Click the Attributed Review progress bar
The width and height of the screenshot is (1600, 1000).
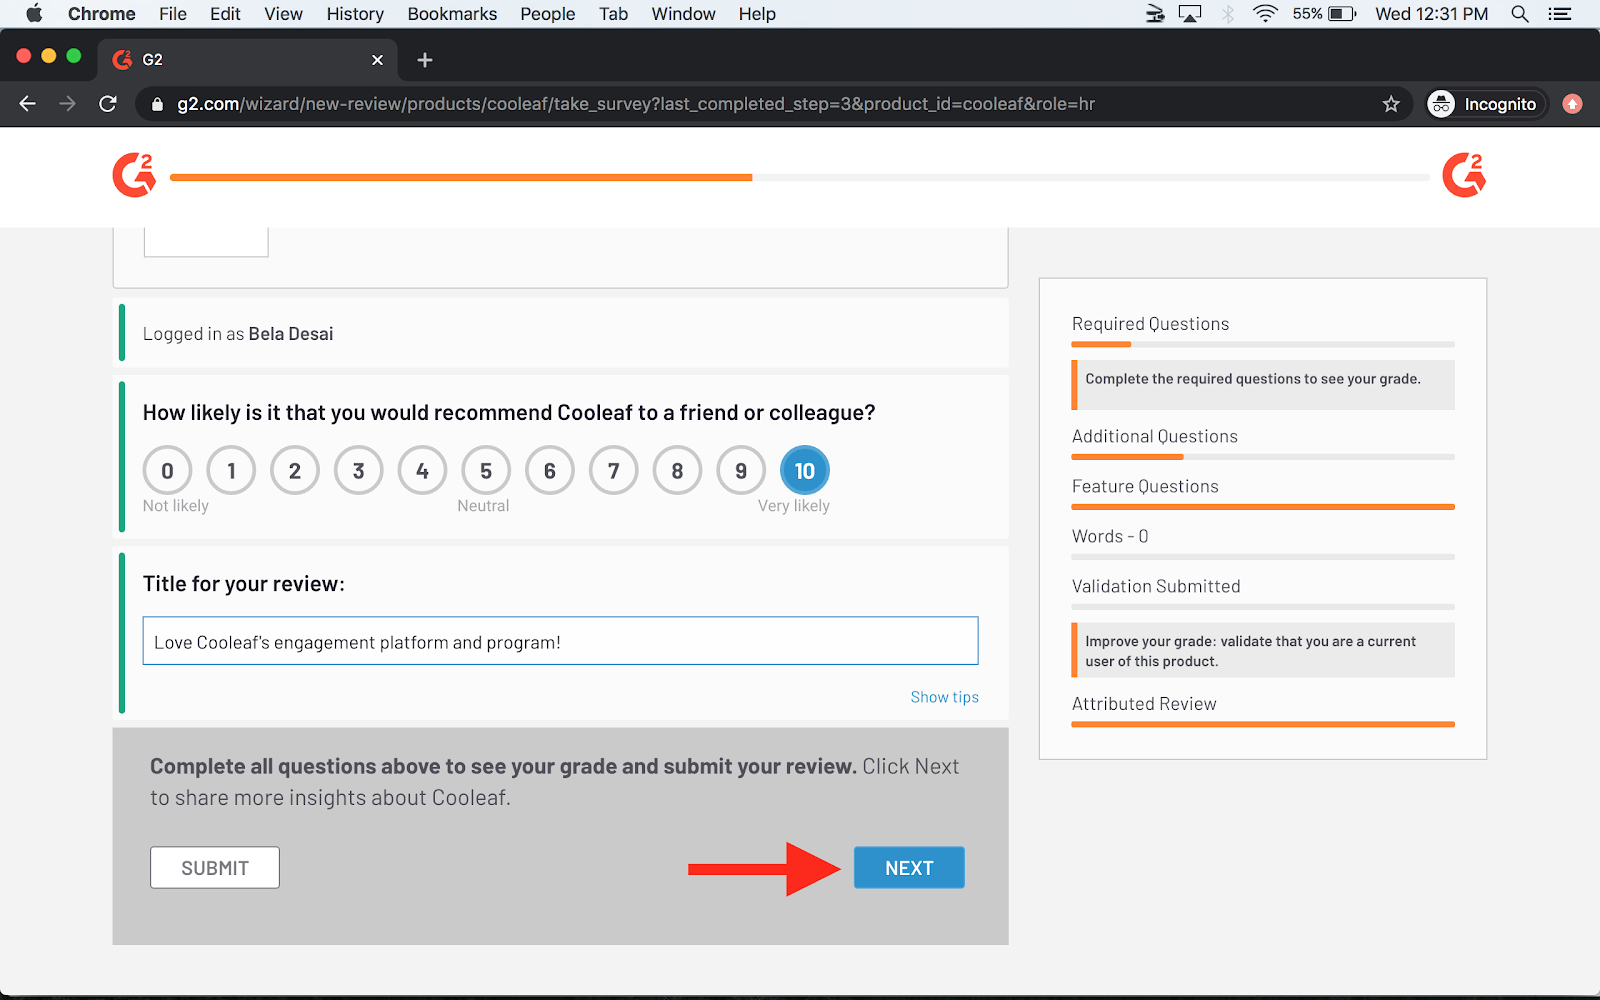point(1263,724)
